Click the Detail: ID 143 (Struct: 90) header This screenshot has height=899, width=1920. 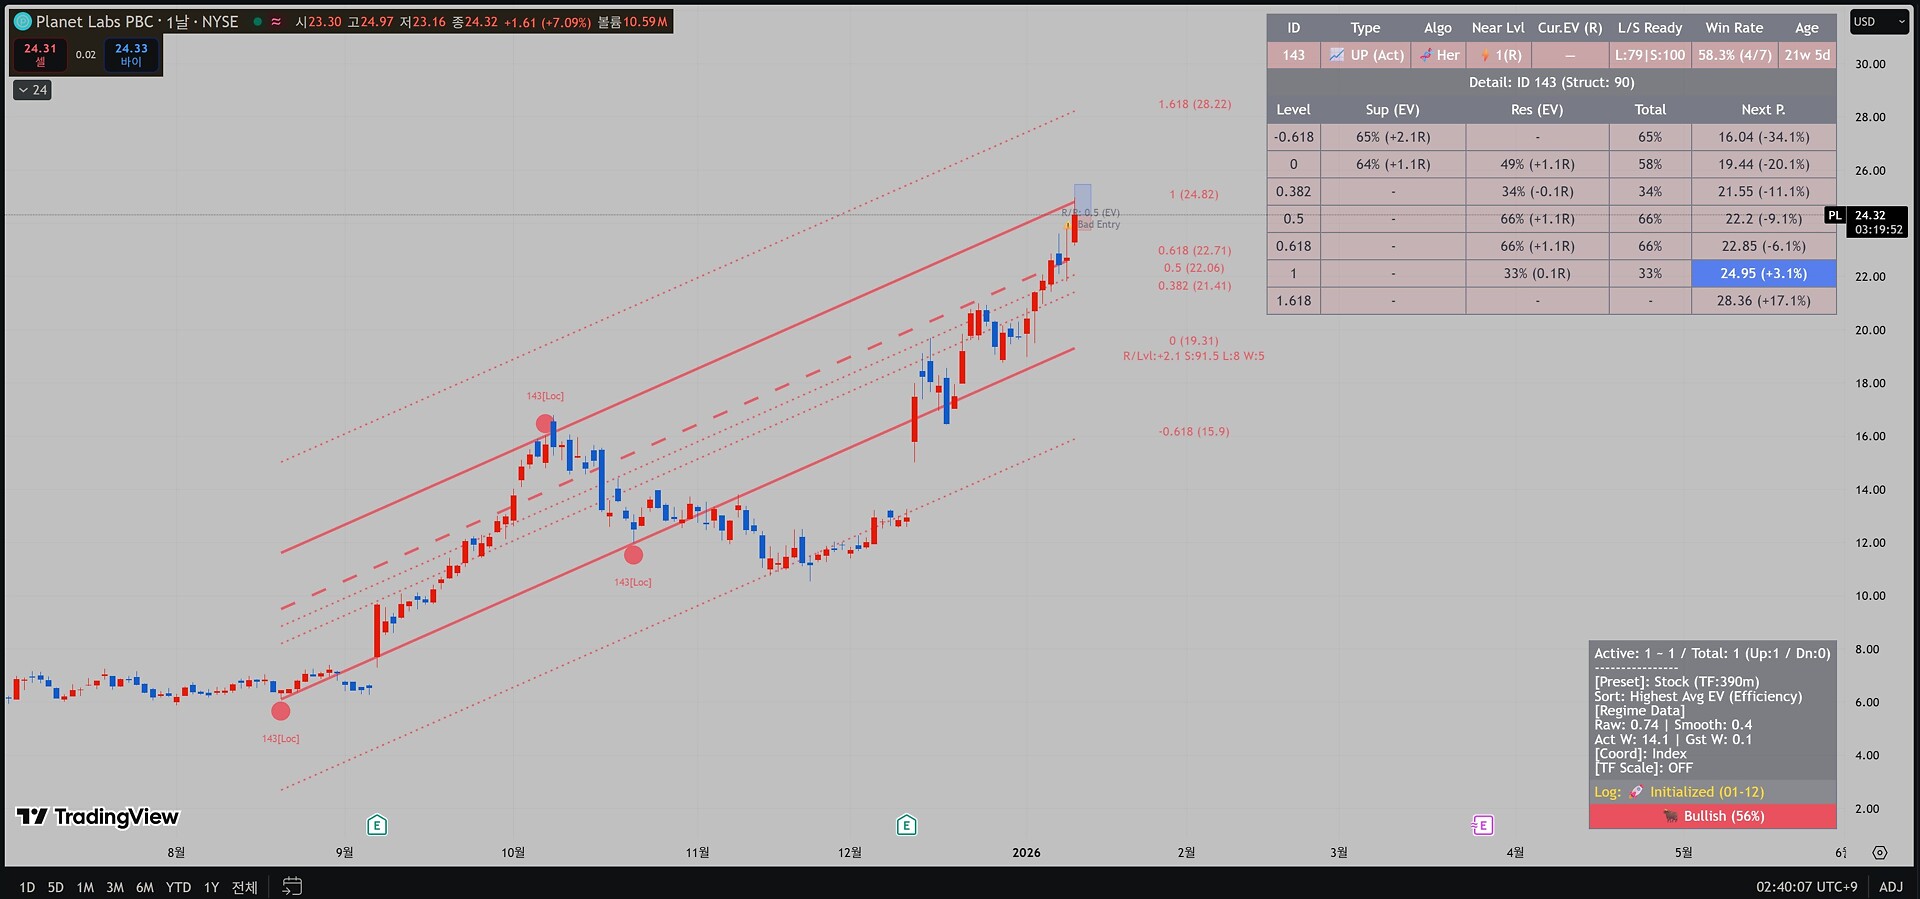tap(1551, 82)
